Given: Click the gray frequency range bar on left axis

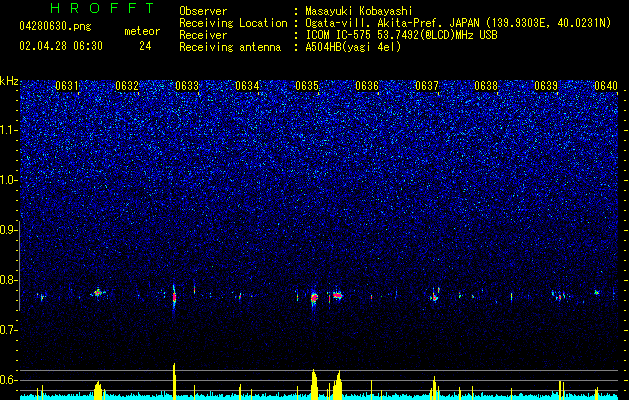Looking at the screenshot, I should 20,265.
